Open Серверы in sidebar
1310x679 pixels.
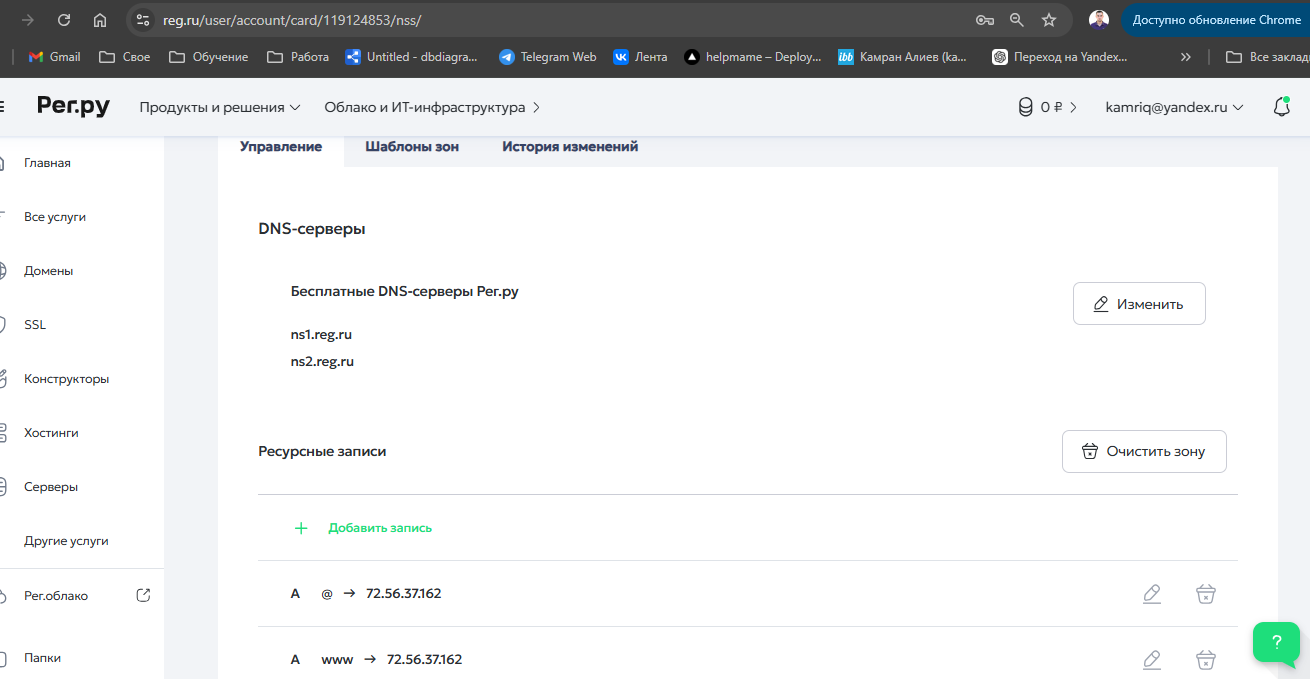coord(51,487)
